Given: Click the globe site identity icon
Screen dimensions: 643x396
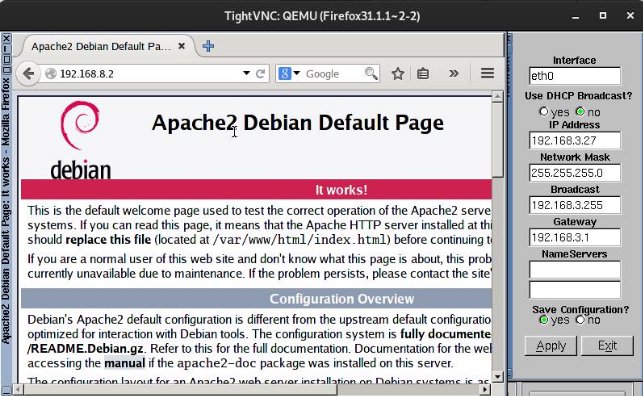Looking at the screenshot, I should tap(51, 74).
